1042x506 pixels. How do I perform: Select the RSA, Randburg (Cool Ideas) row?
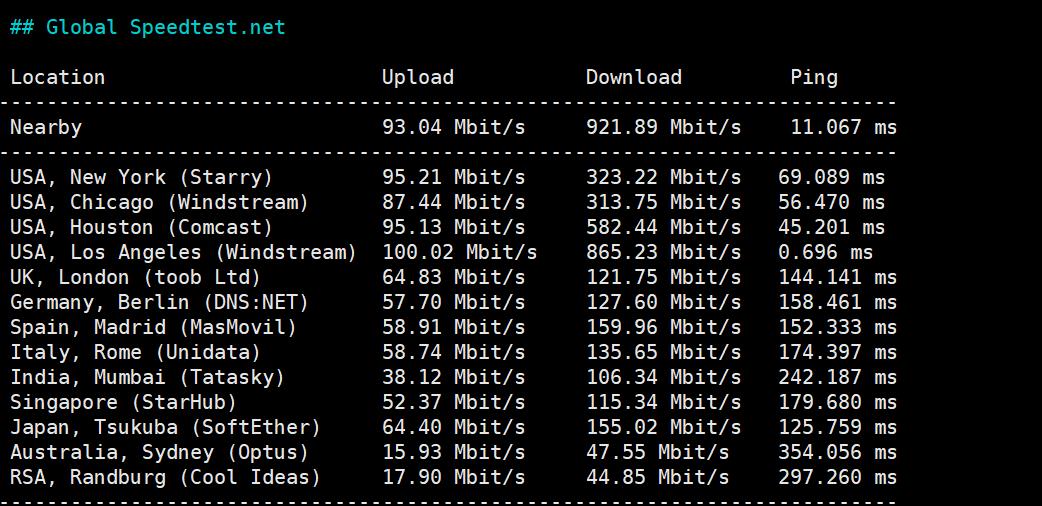coord(165,477)
